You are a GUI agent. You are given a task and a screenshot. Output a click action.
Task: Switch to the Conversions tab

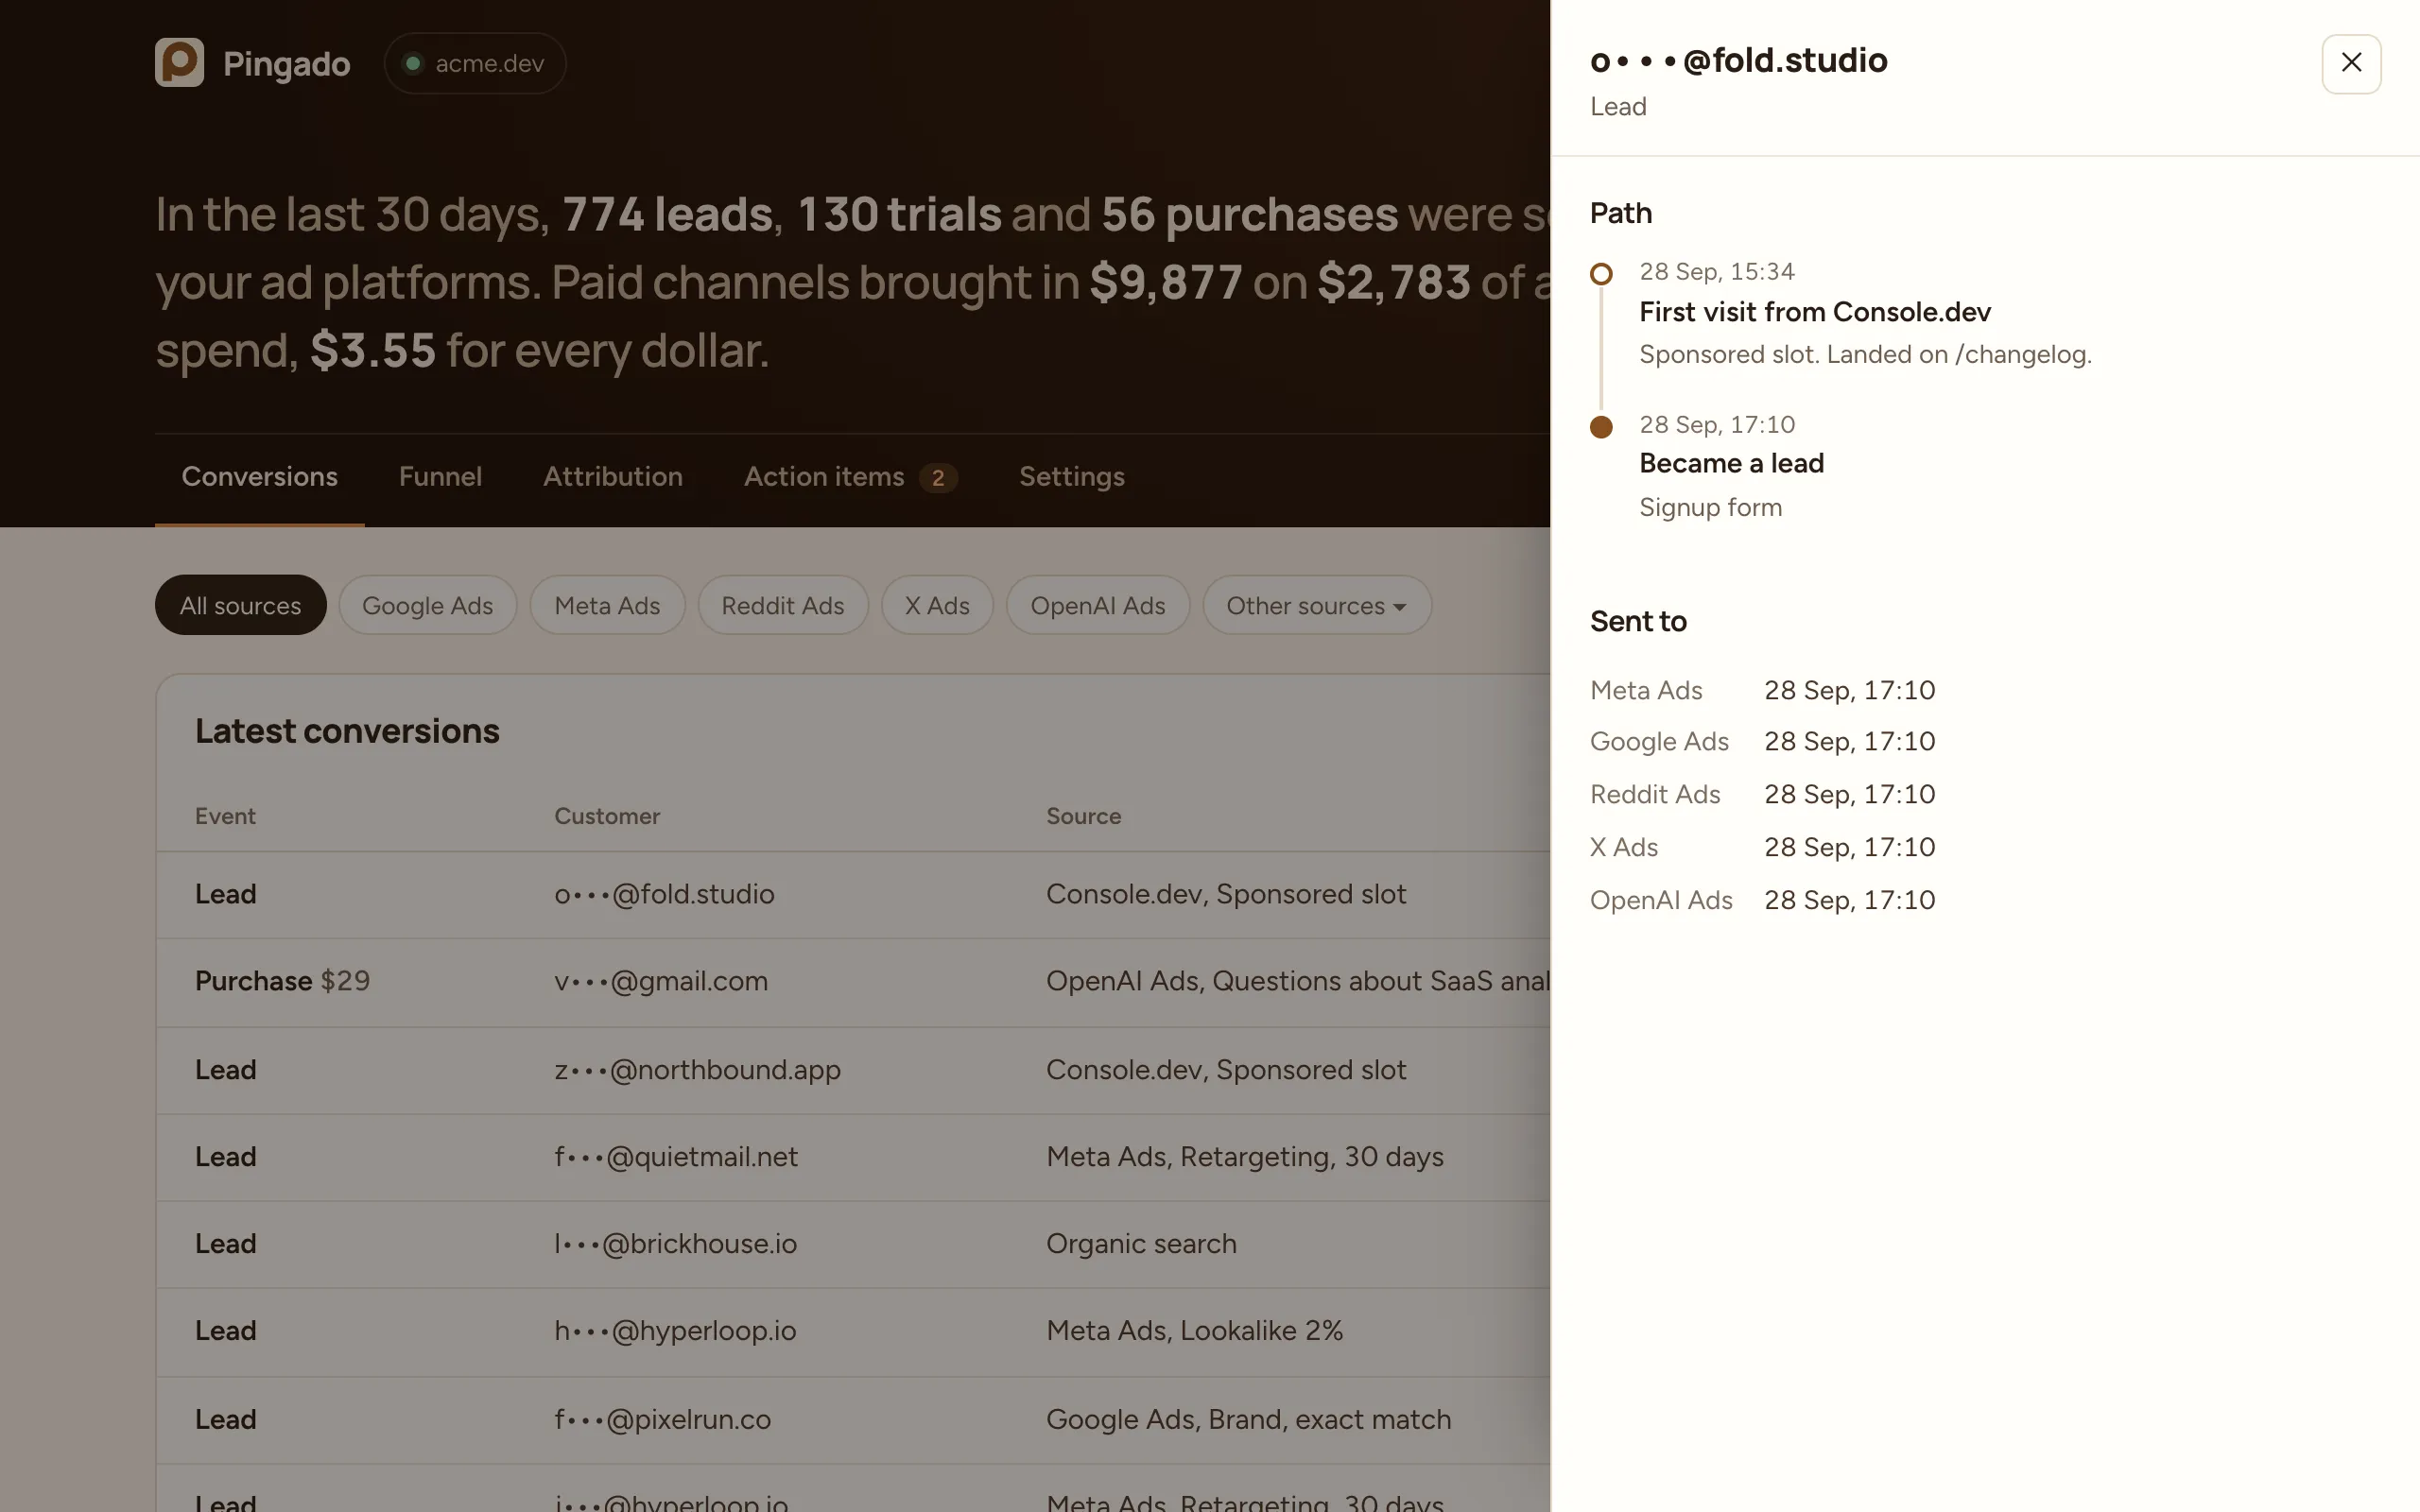click(x=259, y=476)
